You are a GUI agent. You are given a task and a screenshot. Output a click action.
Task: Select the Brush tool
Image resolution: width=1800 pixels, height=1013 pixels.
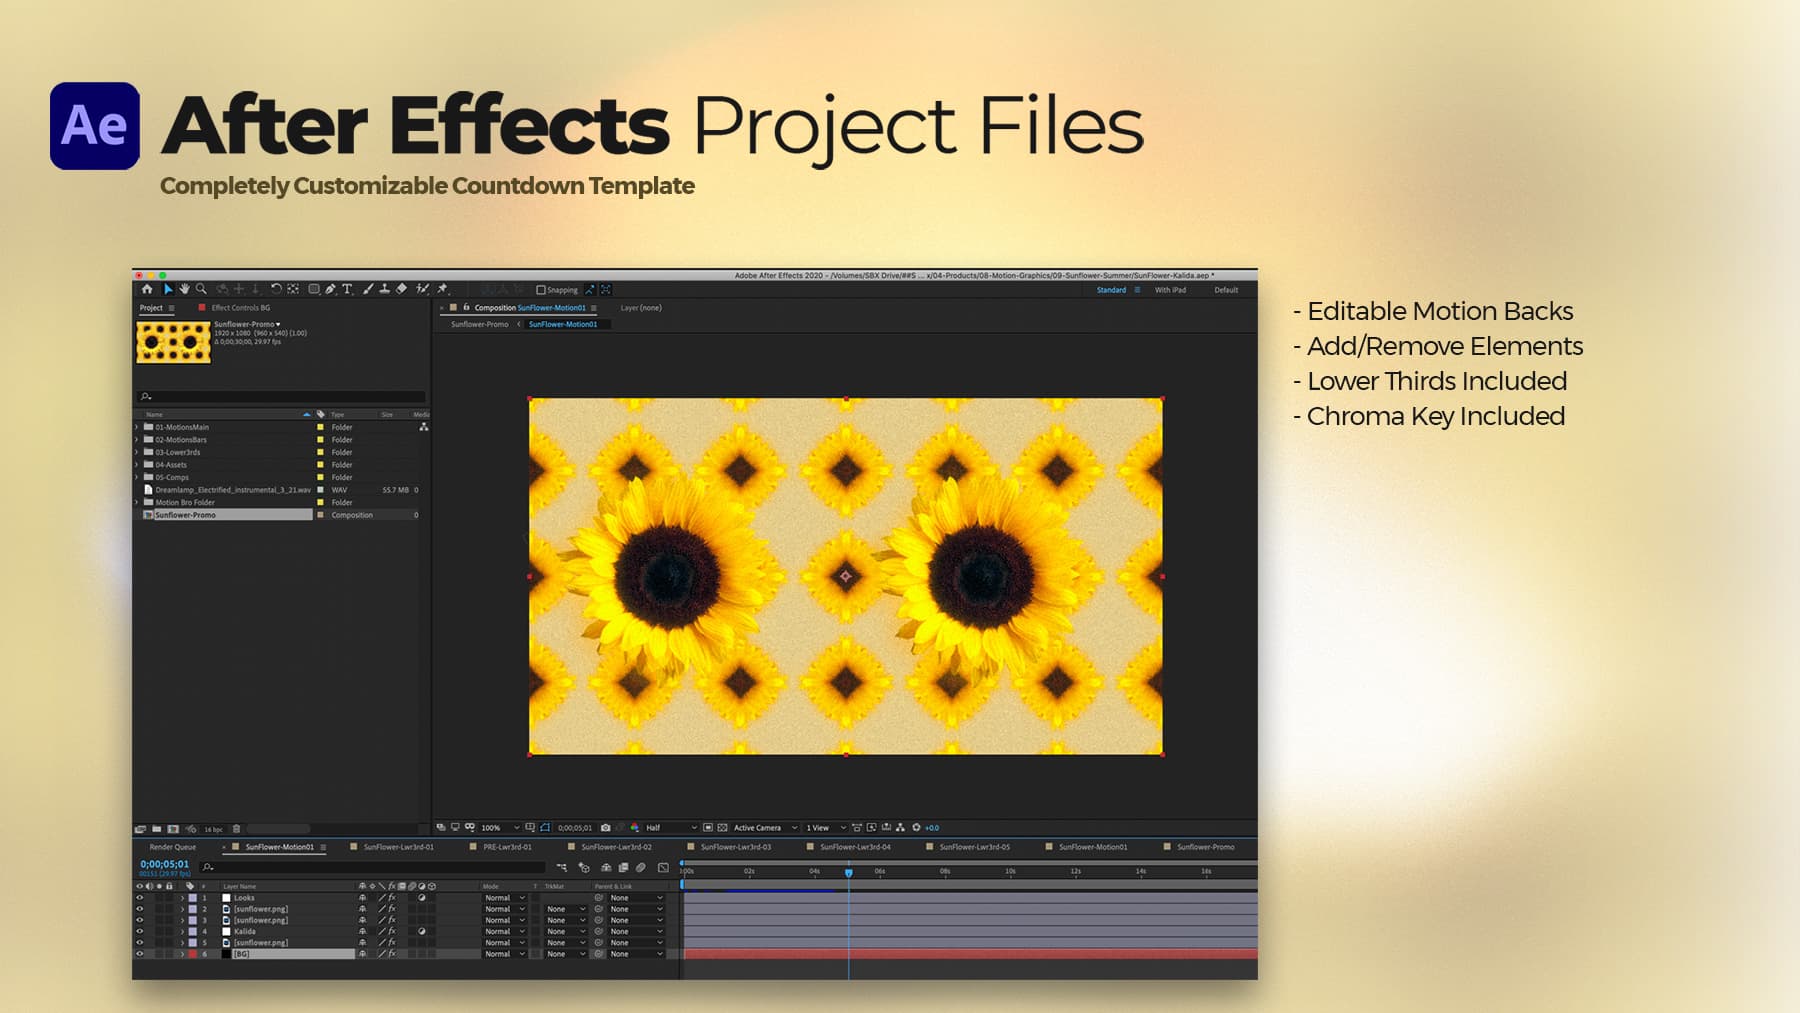(368, 289)
